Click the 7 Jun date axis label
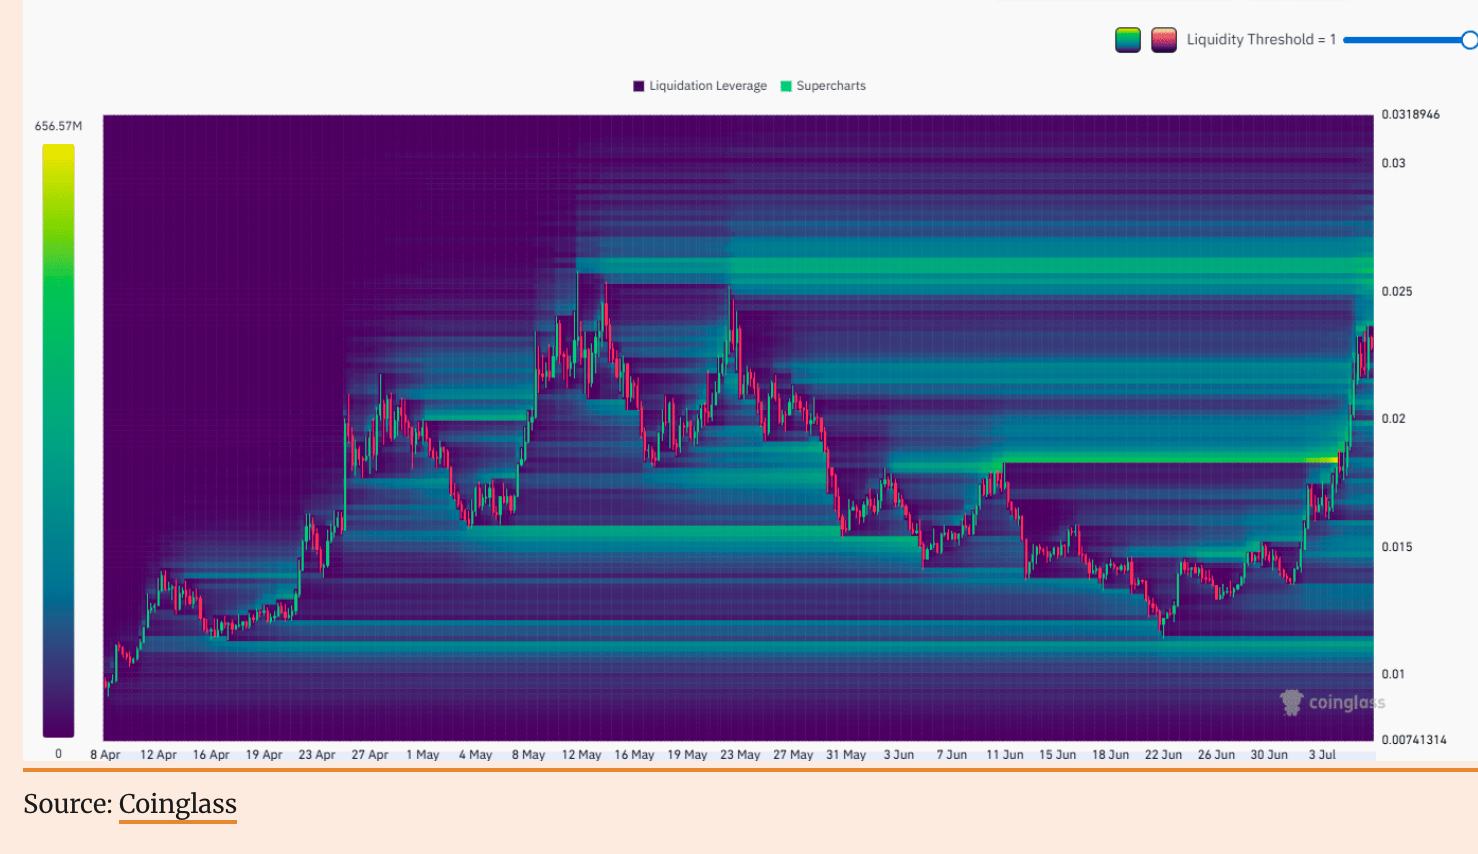The width and height of the screenshot is (1478, 854). pos(951,755)
